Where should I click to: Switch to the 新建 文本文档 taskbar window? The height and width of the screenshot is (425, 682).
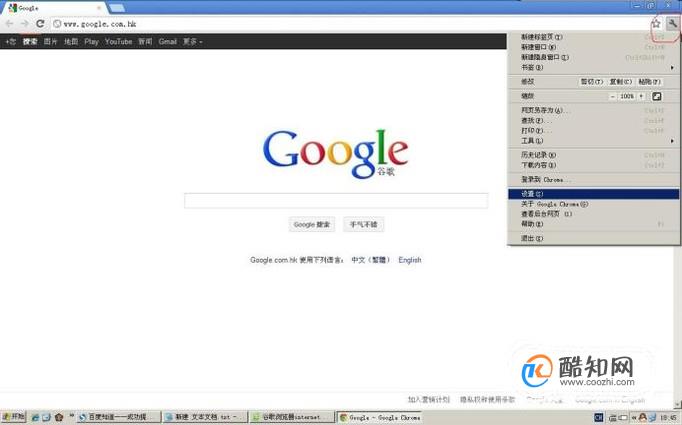point(204,417)
